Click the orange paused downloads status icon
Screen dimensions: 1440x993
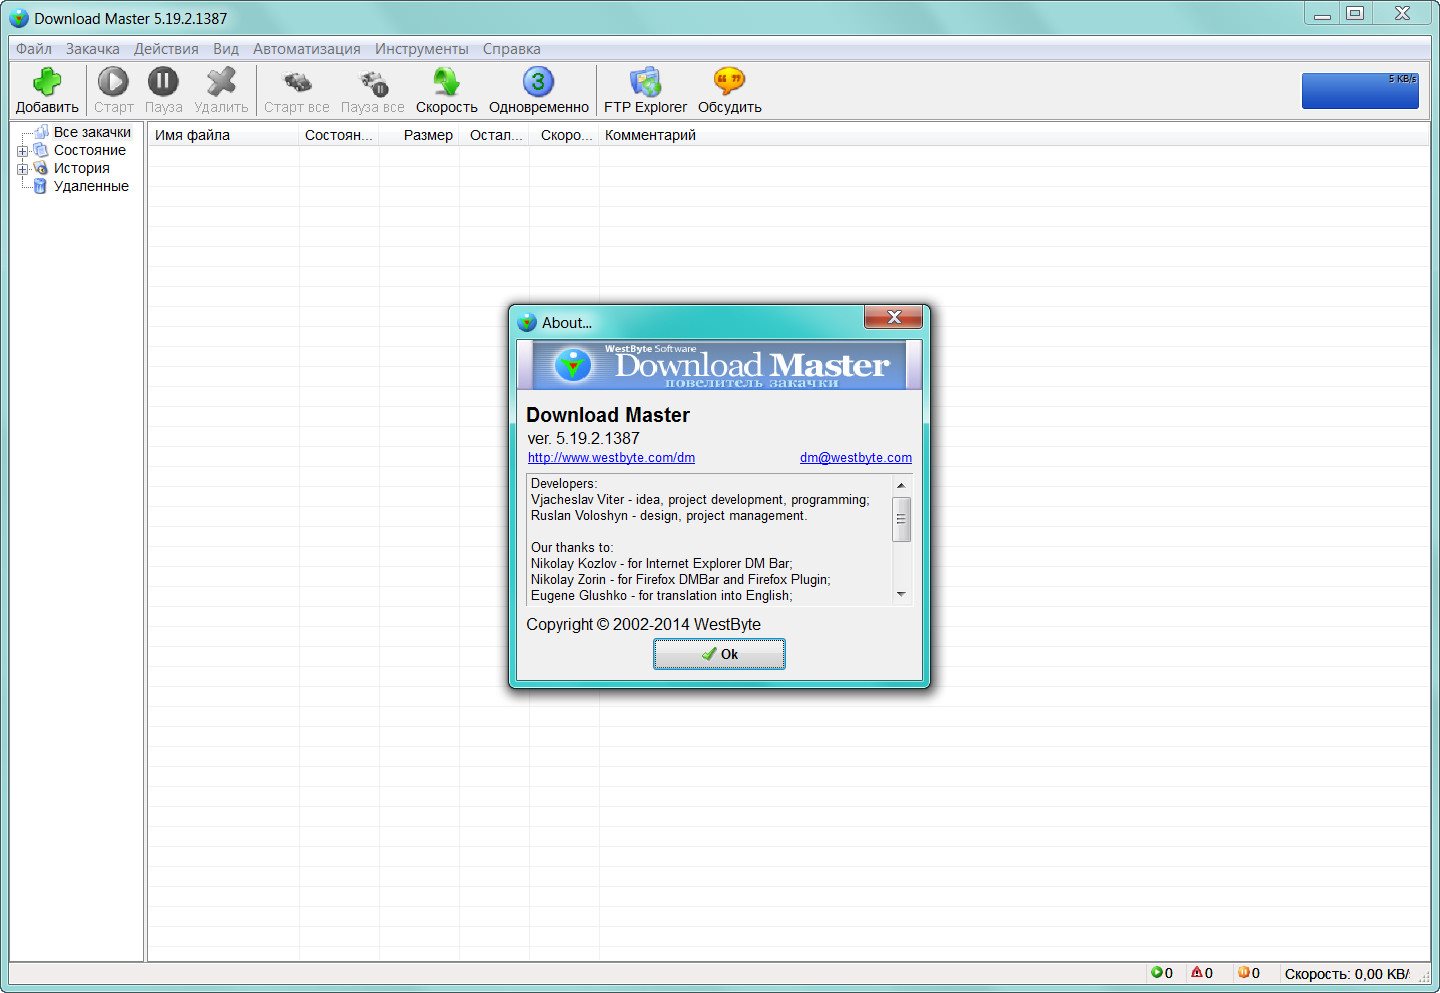pos(1243,972)
